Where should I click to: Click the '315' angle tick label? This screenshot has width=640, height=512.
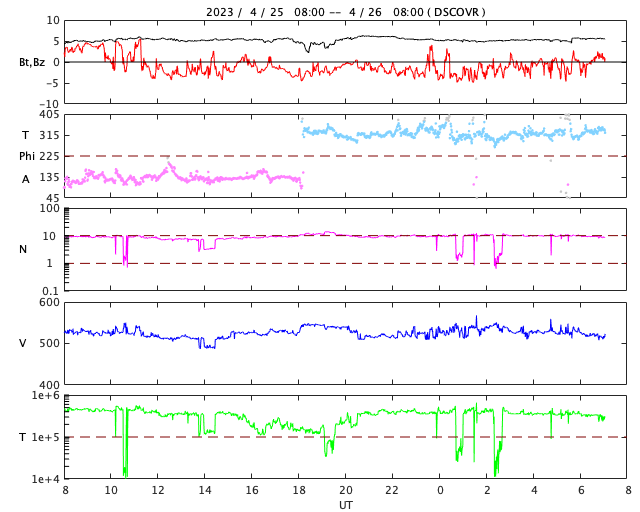(x=49, y=135)
